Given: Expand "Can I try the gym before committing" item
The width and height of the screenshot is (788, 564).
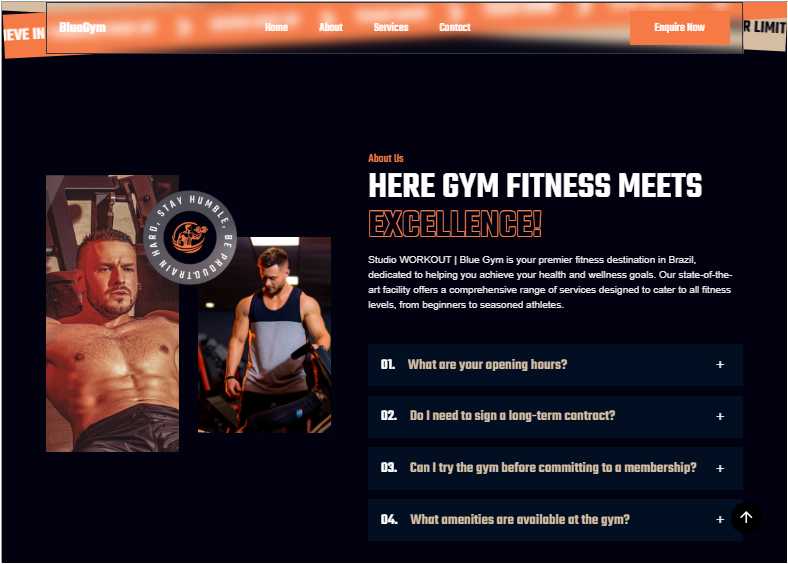Looking at the screenshot, I should pos(555,468).
